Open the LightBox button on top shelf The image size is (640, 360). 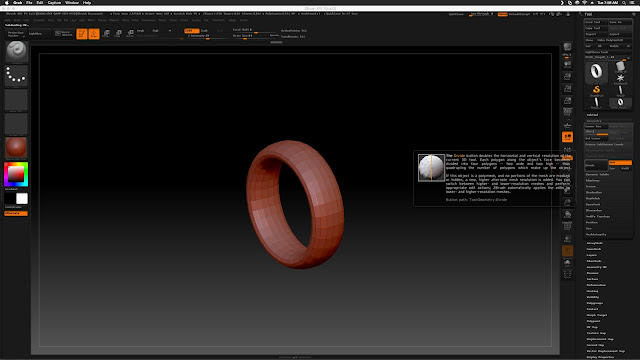[x=36, y=34]
